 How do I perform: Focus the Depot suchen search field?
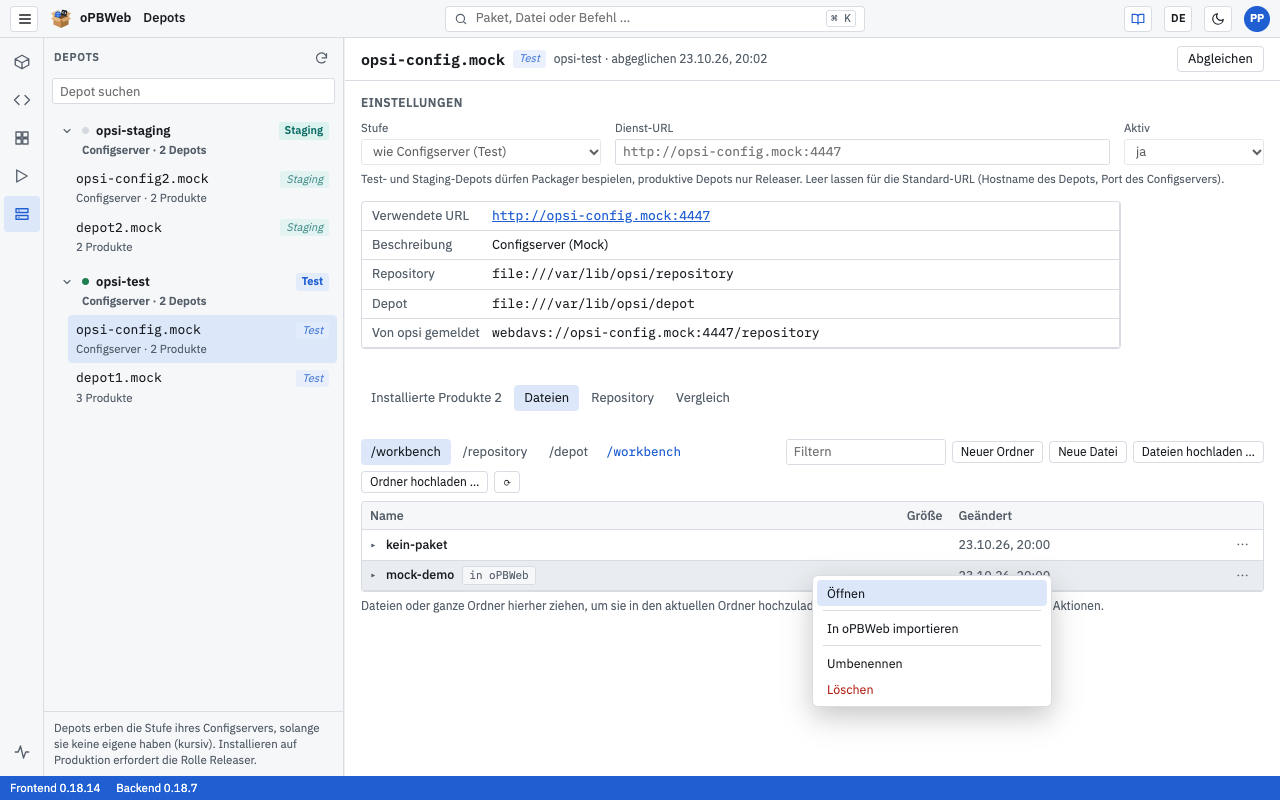tap(193, 91)
